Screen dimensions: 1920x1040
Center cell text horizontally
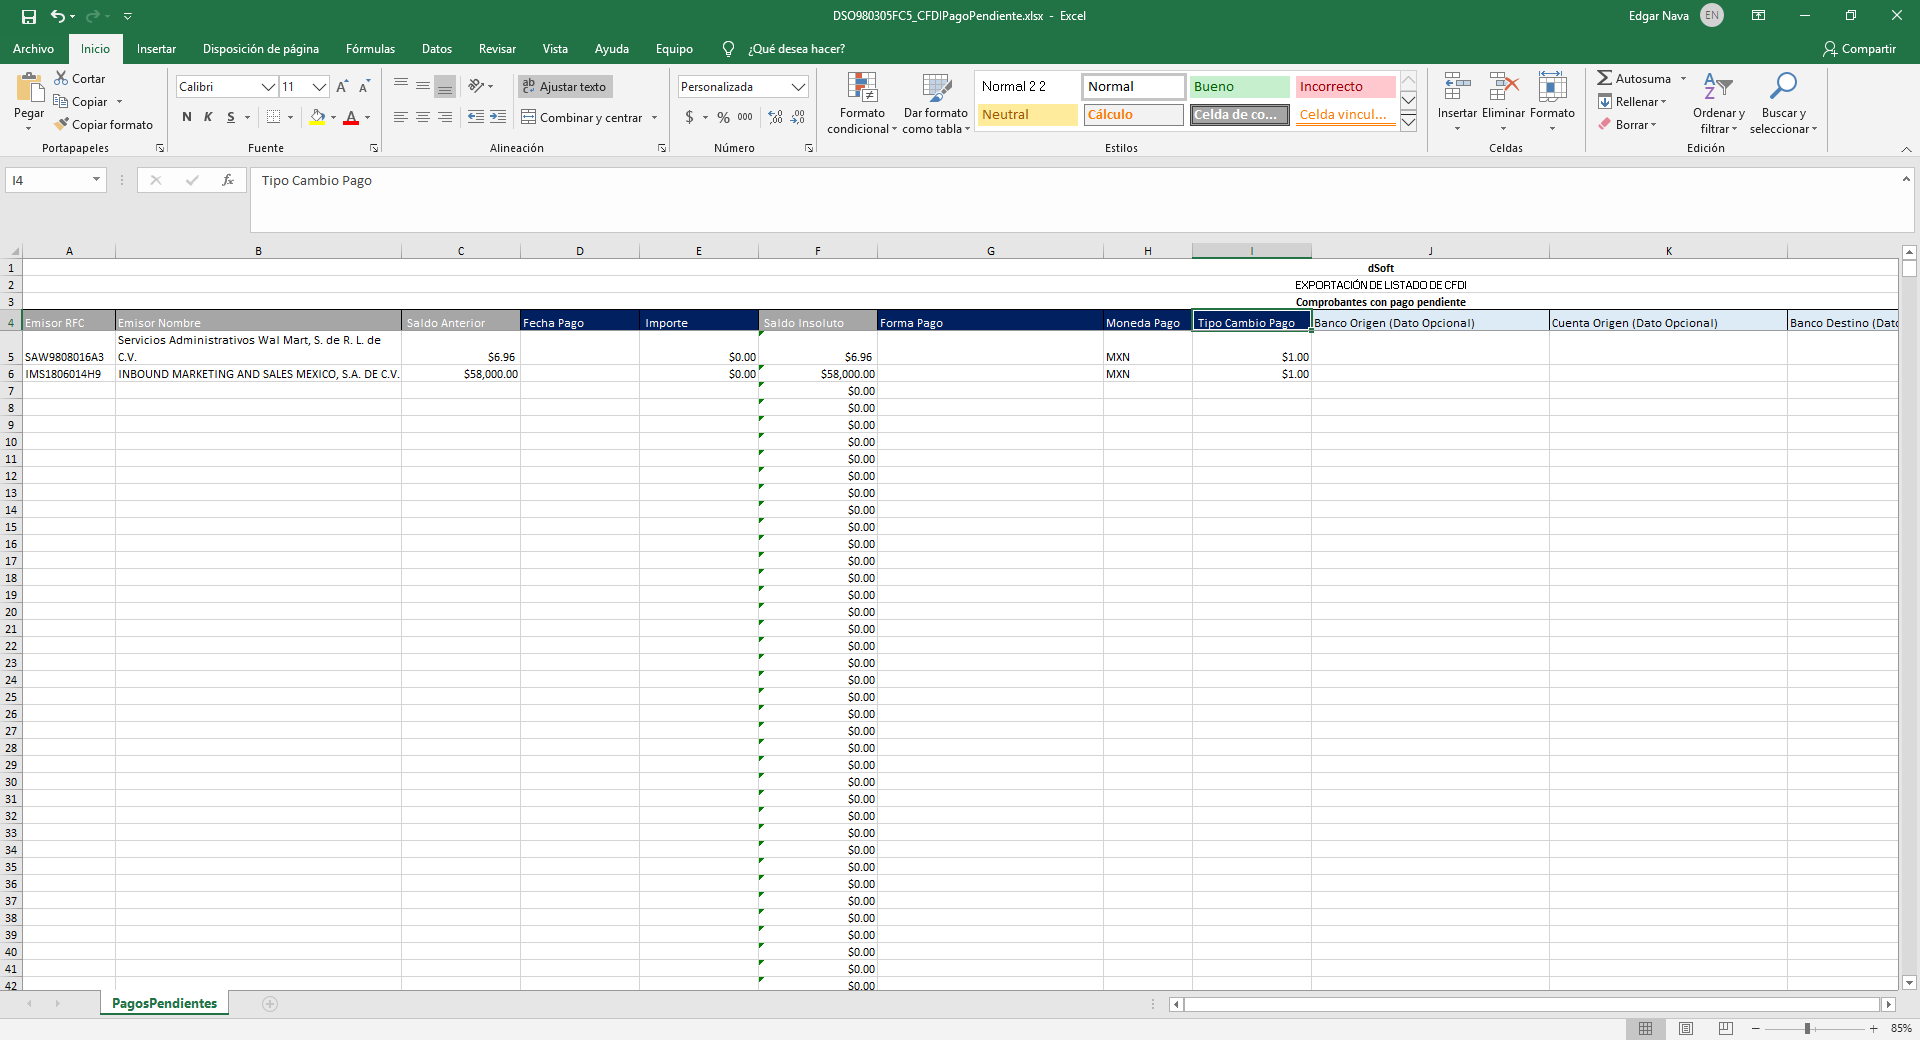423,117
